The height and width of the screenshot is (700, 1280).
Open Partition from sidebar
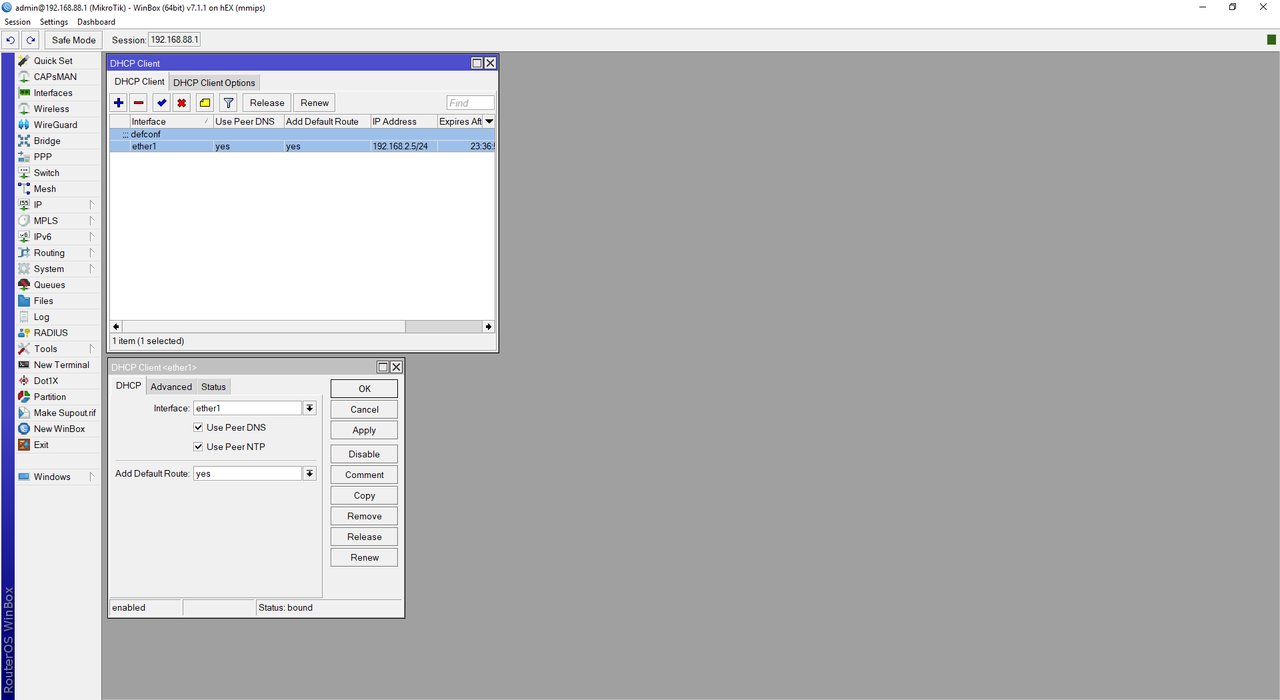pos(49,397)
